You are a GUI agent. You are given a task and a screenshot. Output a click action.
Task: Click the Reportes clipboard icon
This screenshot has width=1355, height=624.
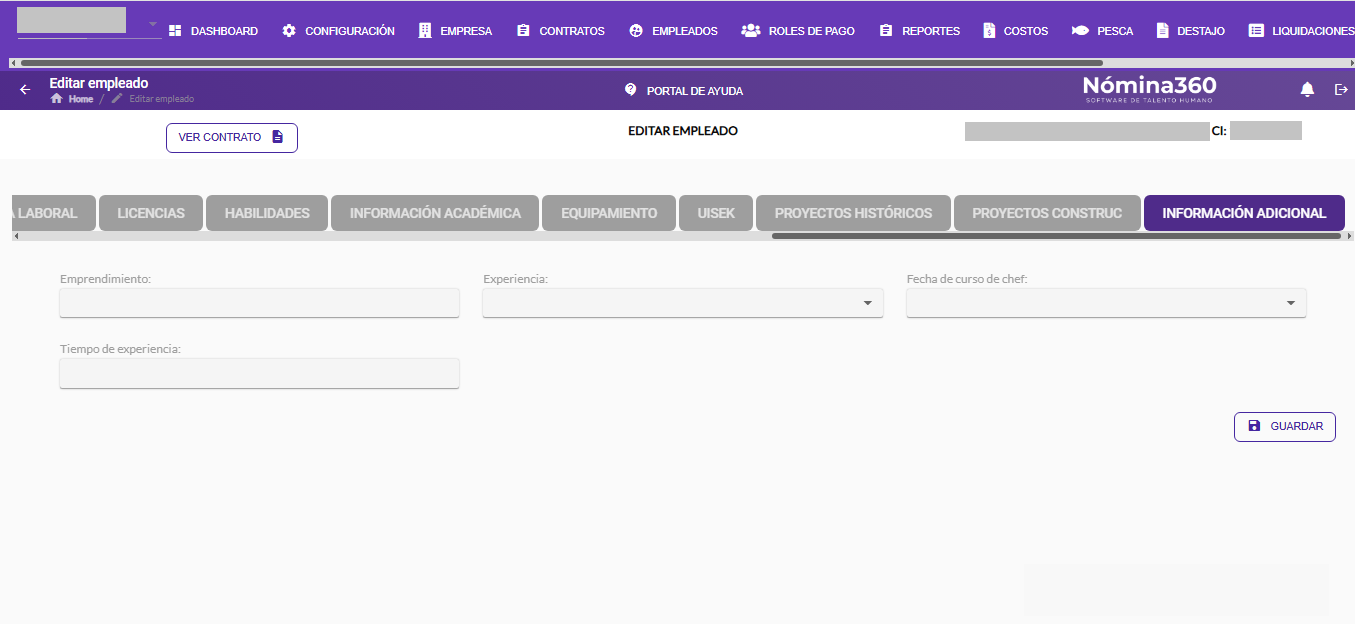pos(886,31)
